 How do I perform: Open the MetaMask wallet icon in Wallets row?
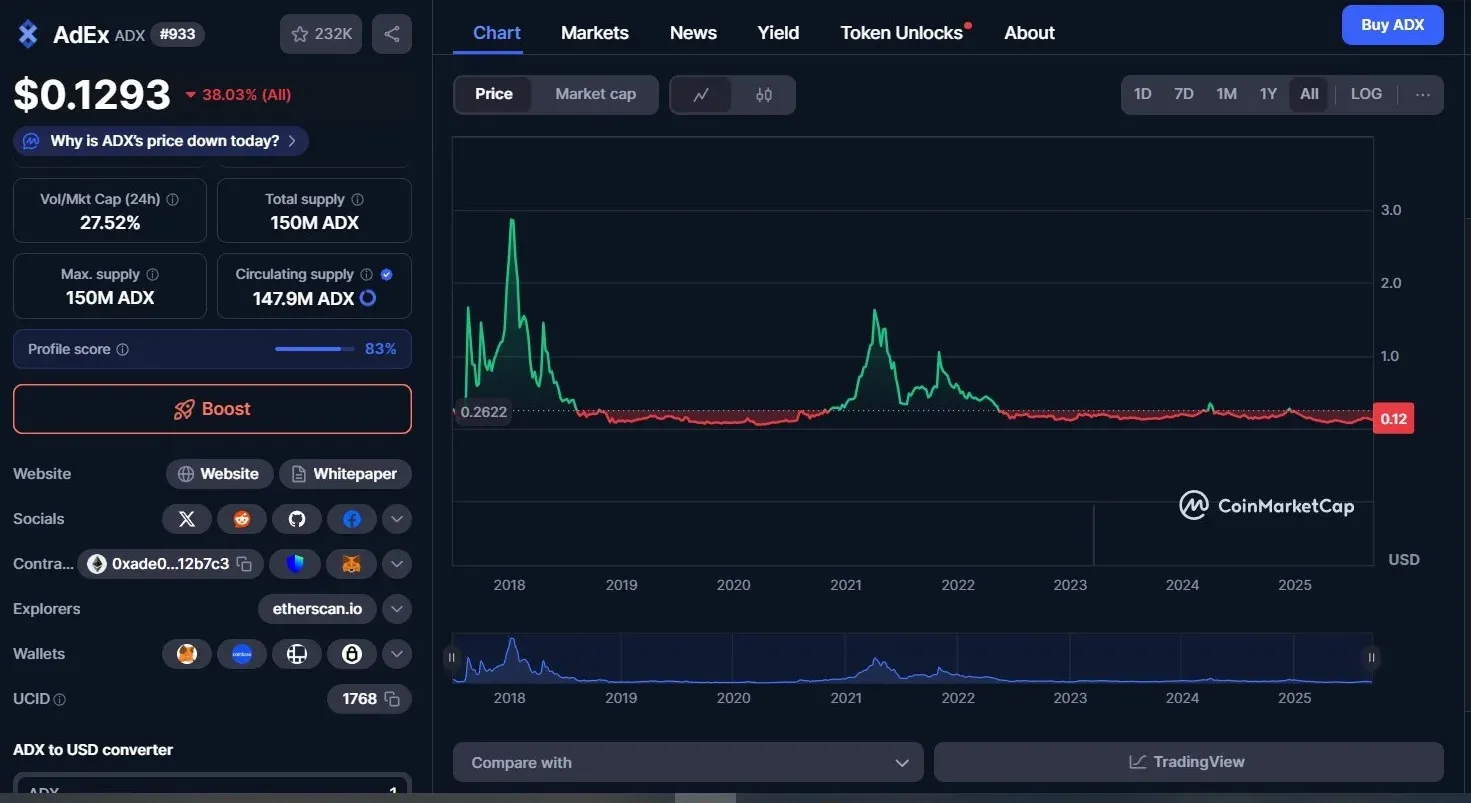(187, 654)
